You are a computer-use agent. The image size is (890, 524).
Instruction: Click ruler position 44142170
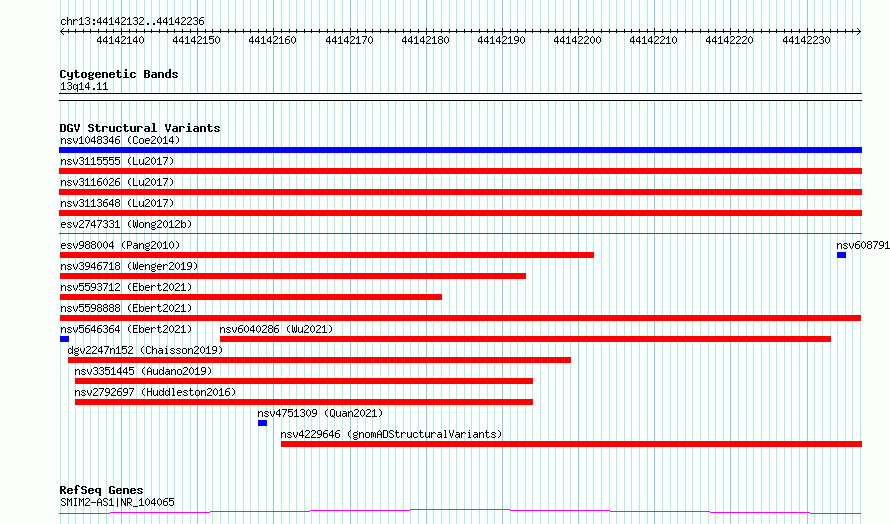coord(349,40)
